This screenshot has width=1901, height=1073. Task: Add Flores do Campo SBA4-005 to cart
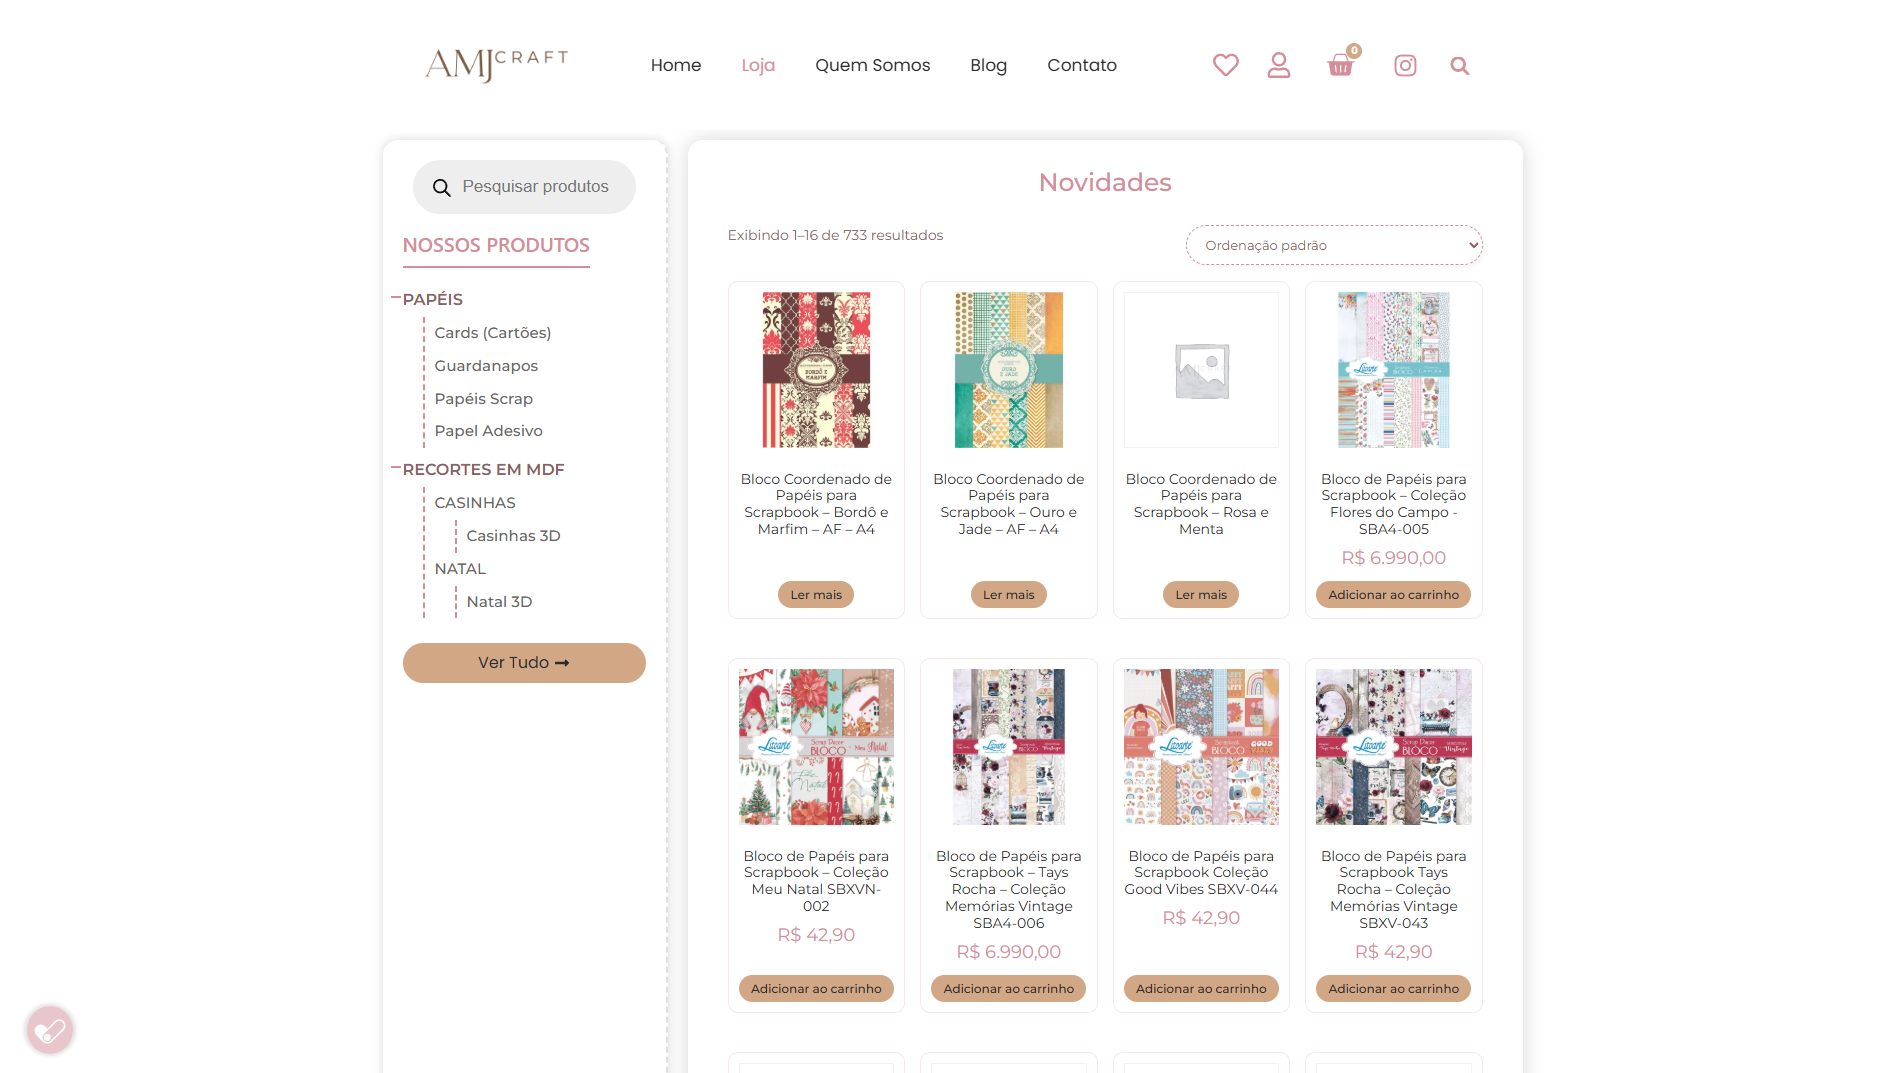click(x=1394, y=595)
